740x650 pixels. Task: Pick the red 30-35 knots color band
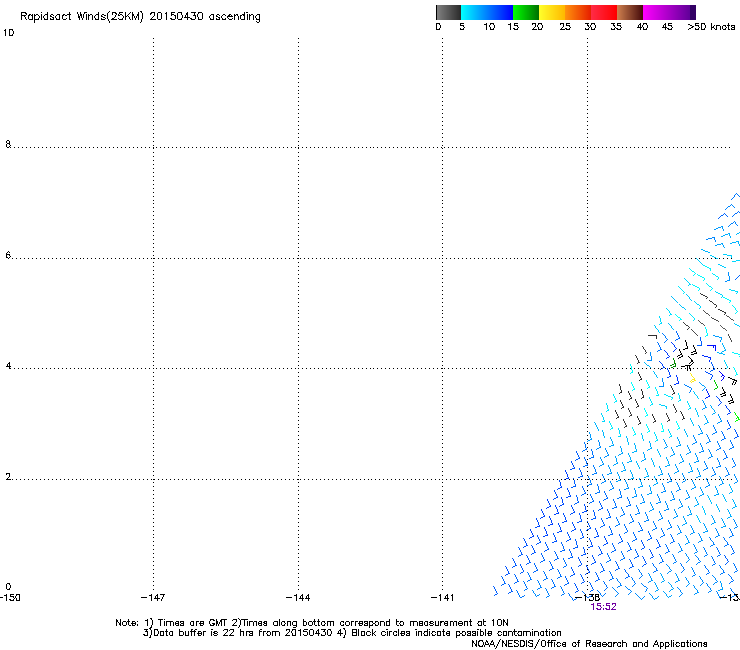coord(604,12)
